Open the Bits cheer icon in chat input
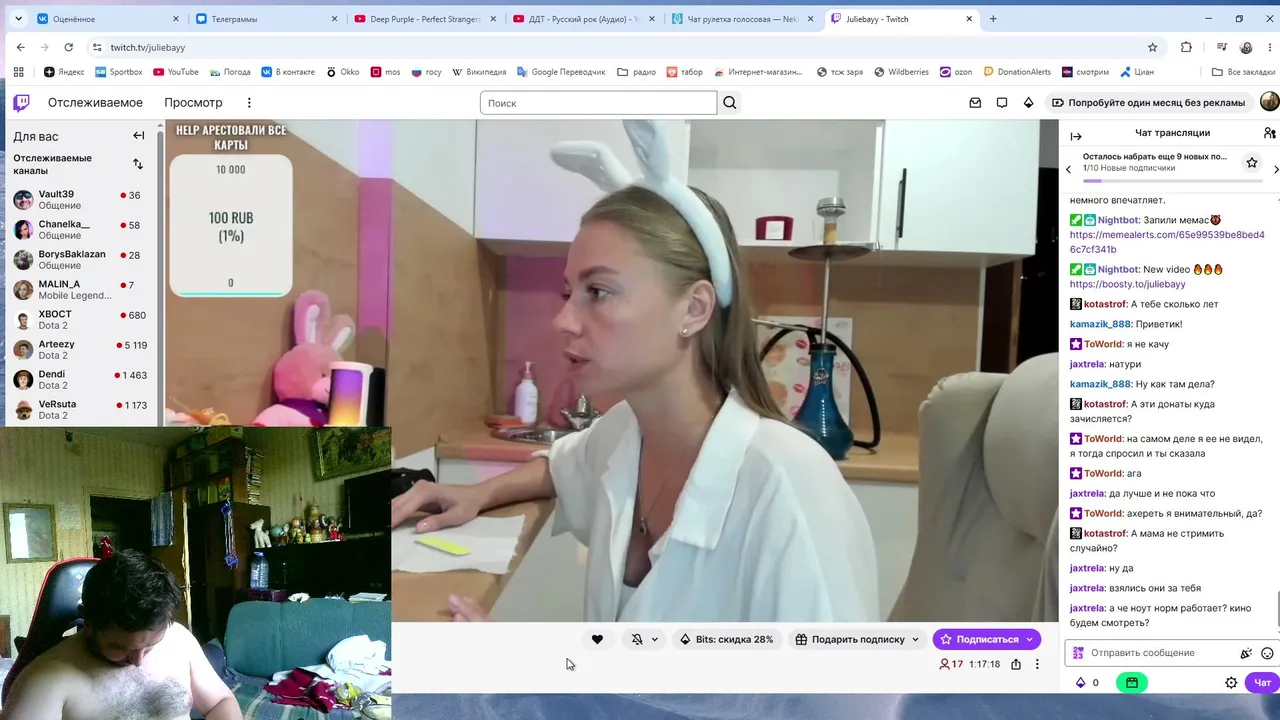This screenshot has width=1280, height=720. [1246, 653]
